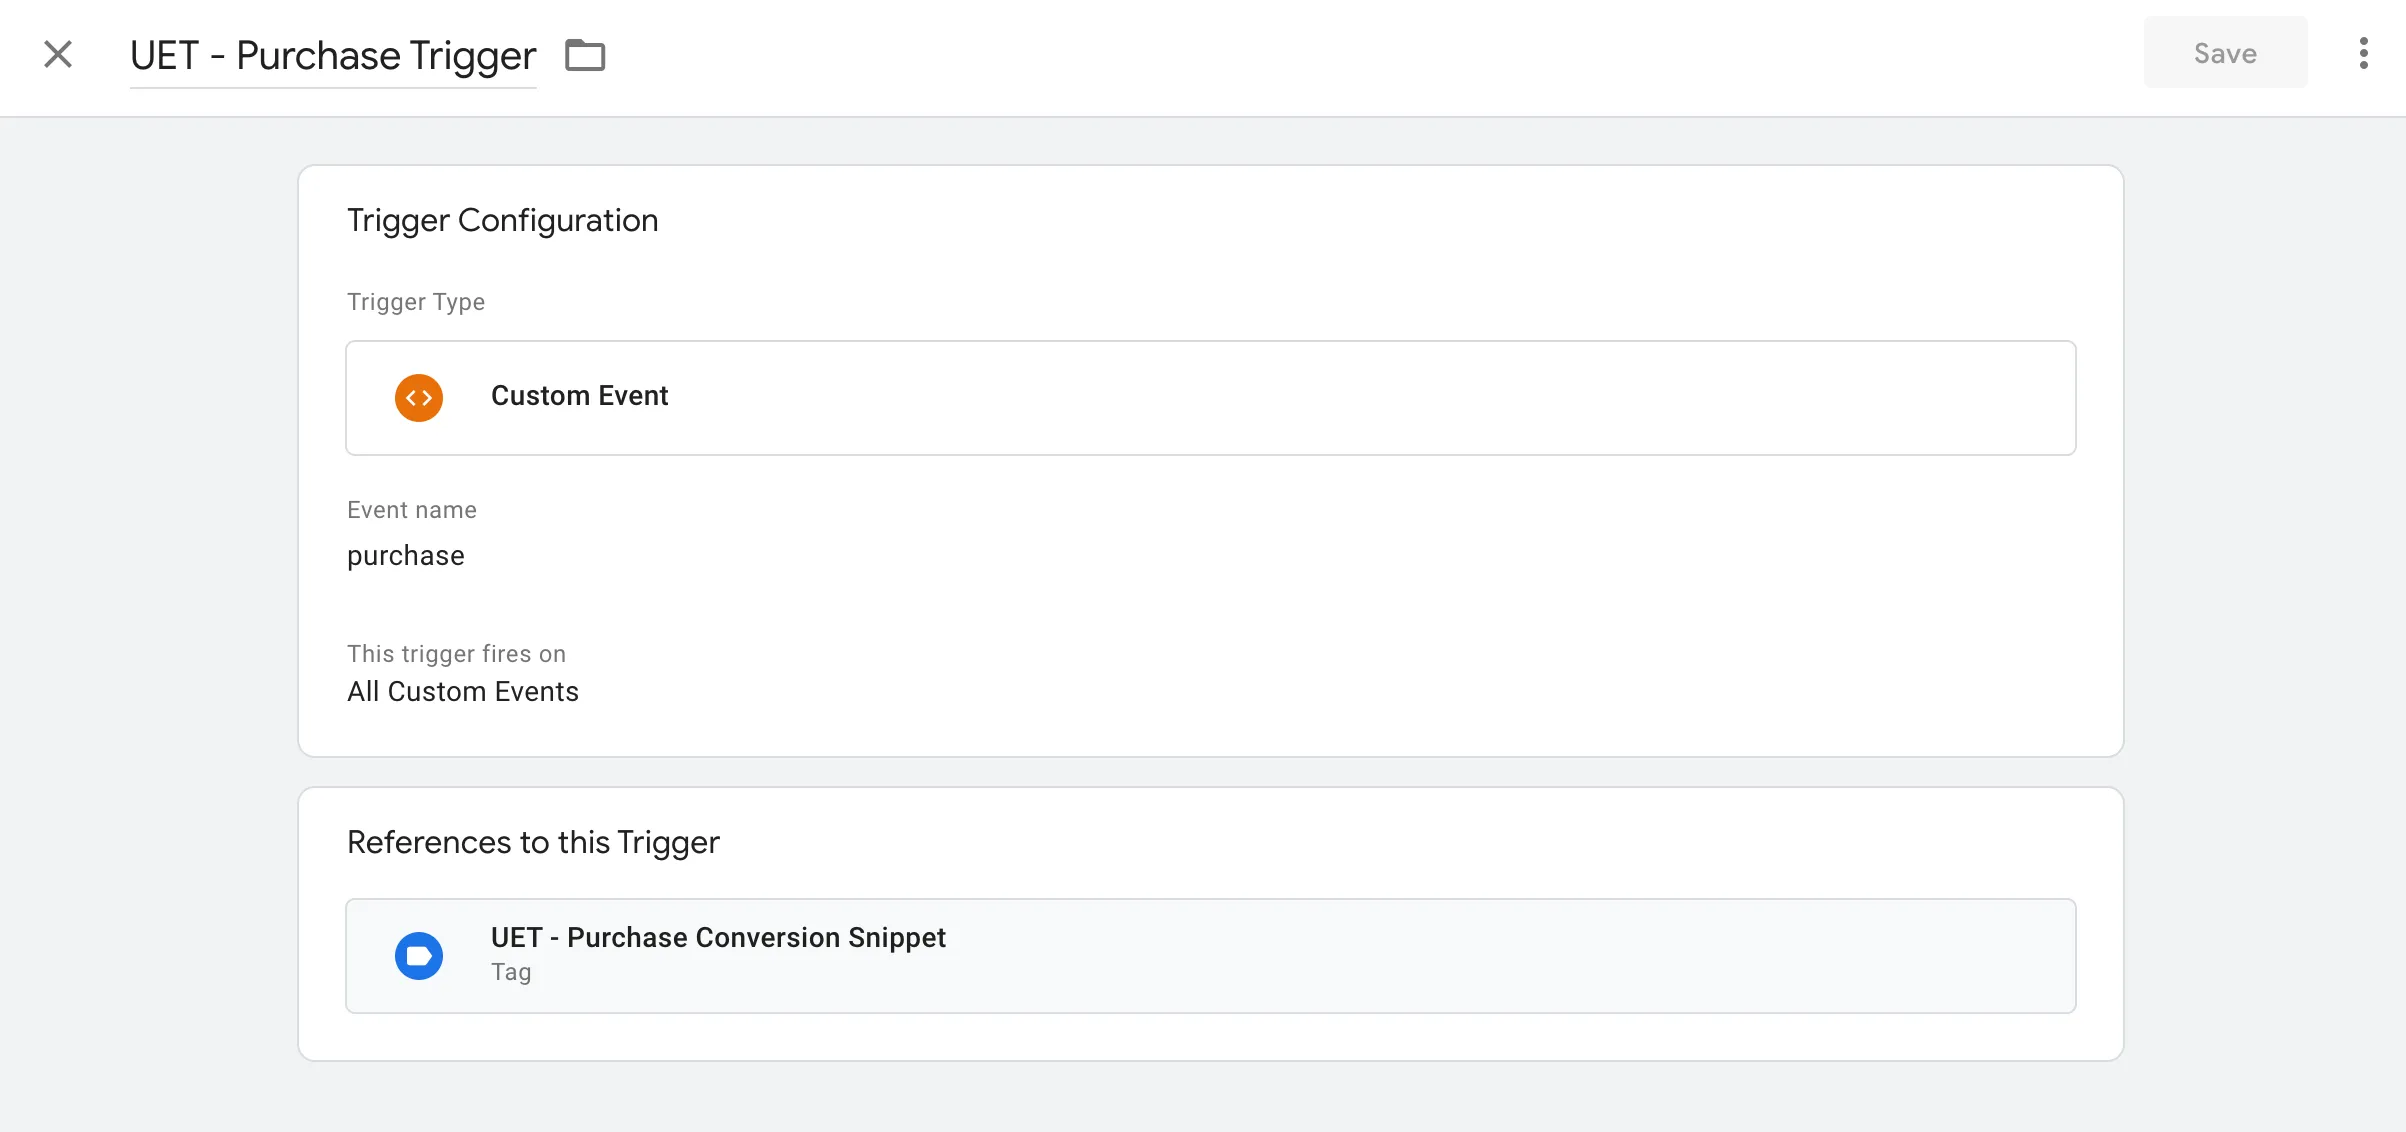Click empty gray area below the cards

point(1200,1098)
